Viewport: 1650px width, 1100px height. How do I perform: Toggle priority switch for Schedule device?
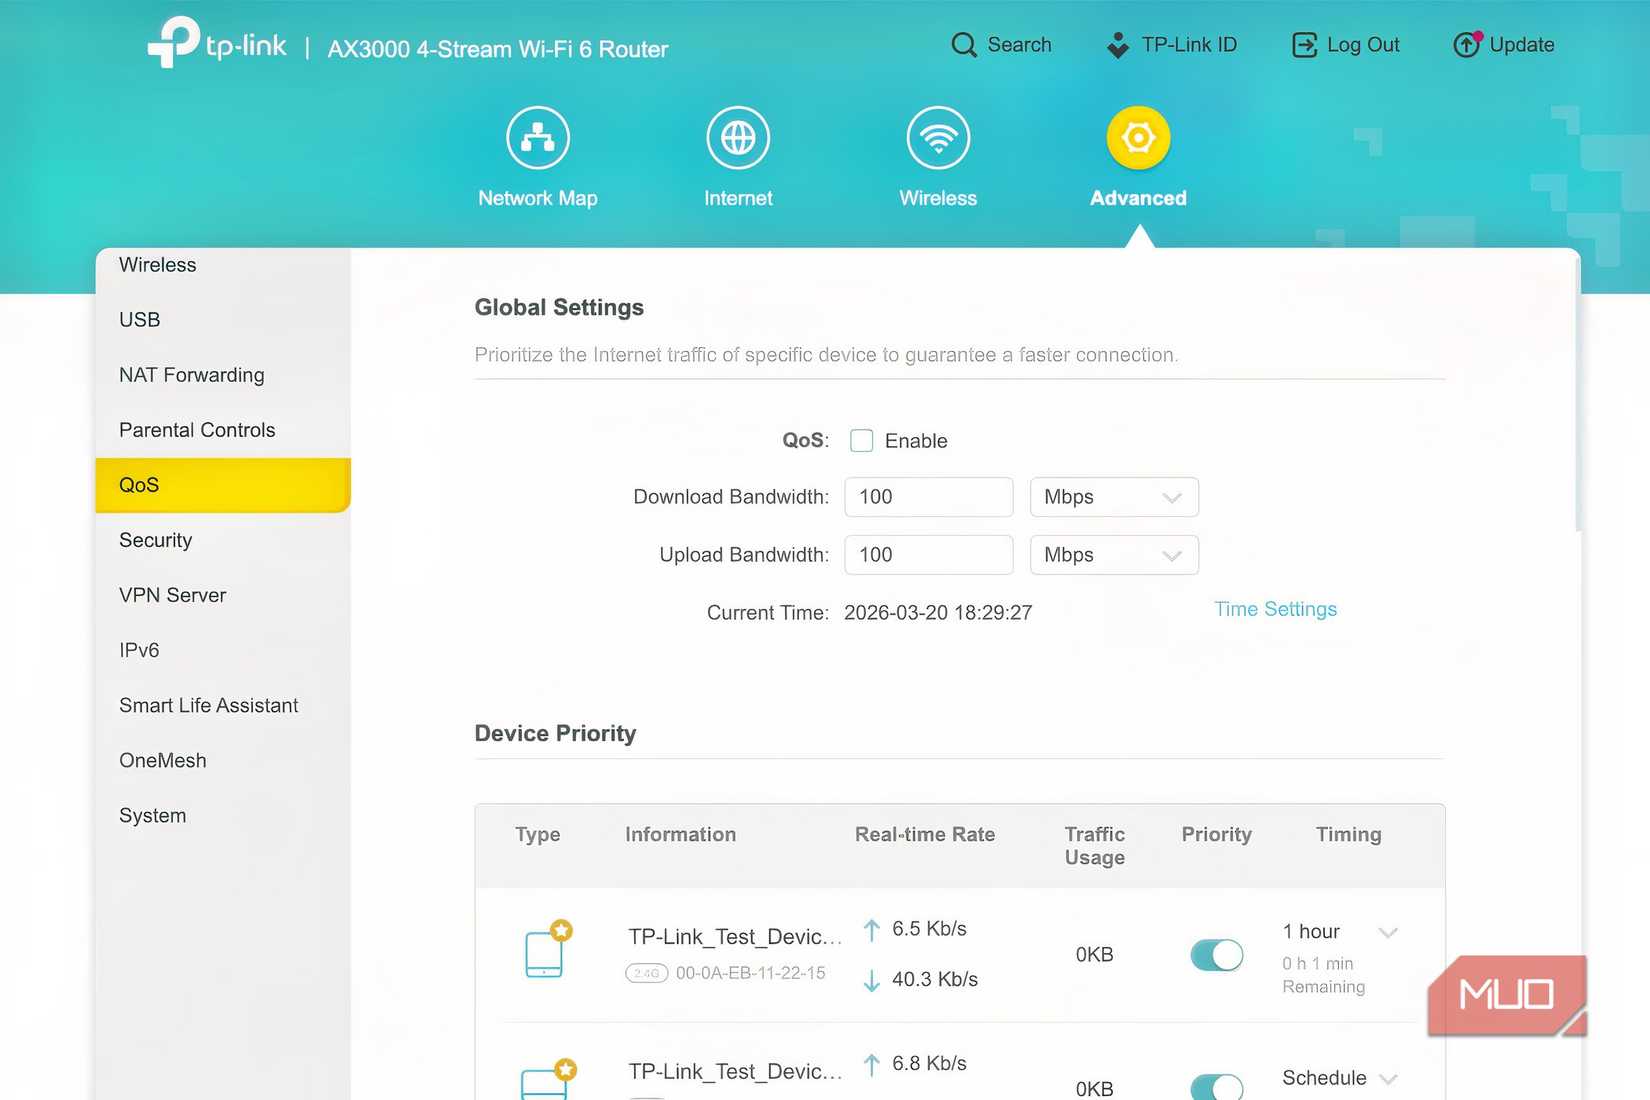point(1217,1087)
